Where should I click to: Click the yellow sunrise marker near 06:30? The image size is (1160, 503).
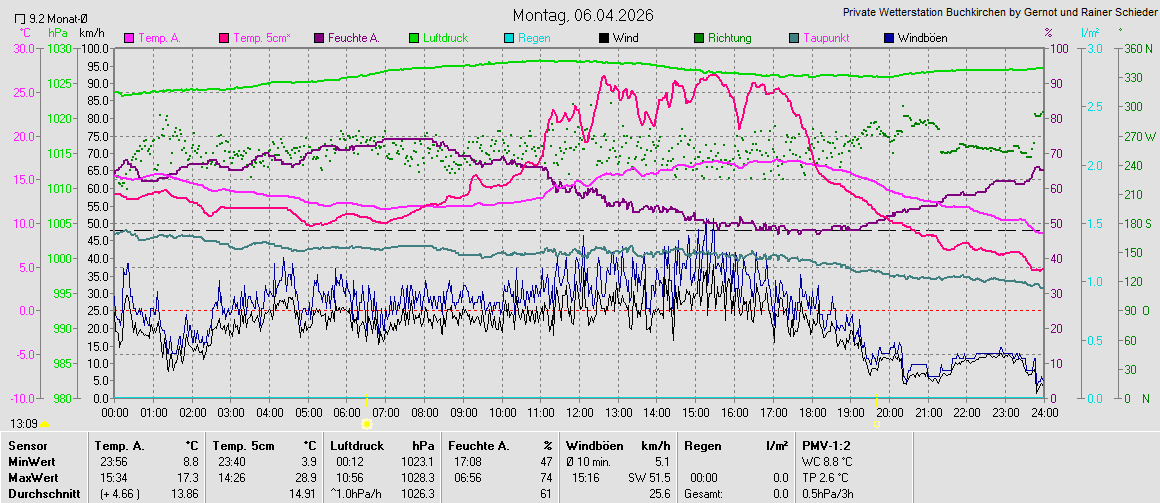367,424
